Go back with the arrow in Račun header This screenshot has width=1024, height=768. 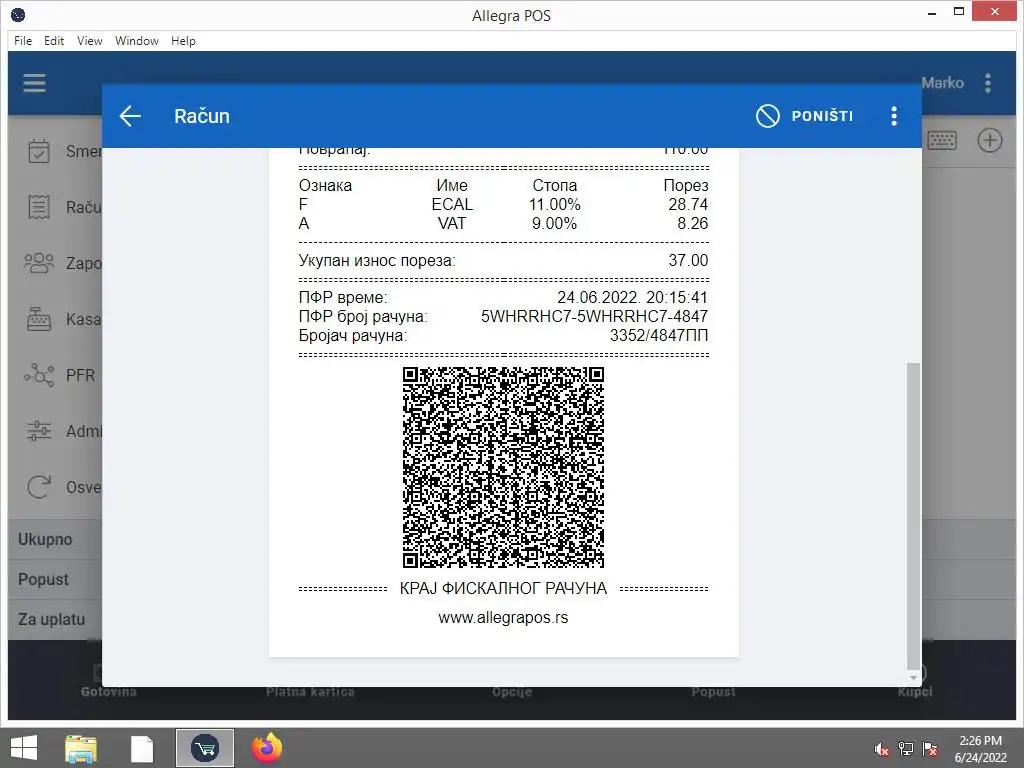[130, 116]
